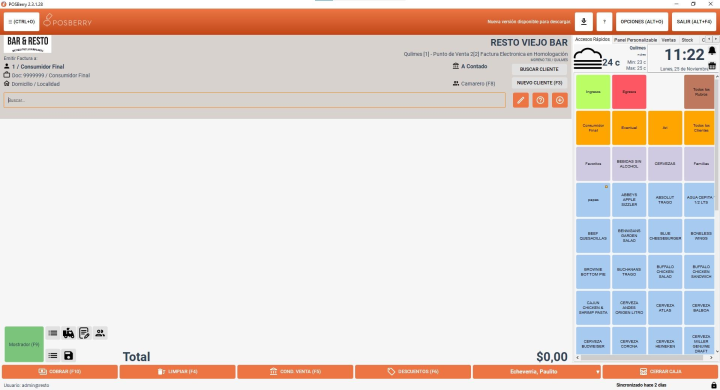Click COBRAR (F10) button

coord(60,372)
